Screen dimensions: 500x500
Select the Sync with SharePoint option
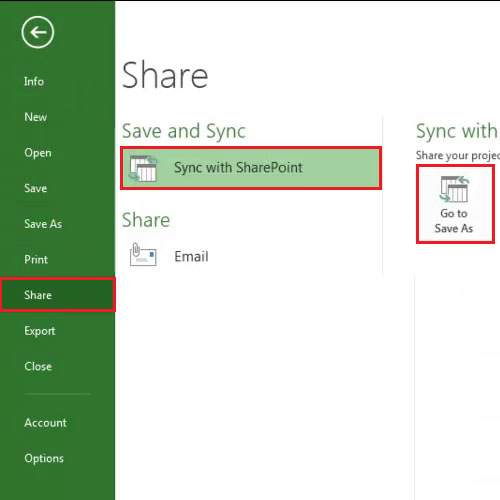[x=251, y=168]
